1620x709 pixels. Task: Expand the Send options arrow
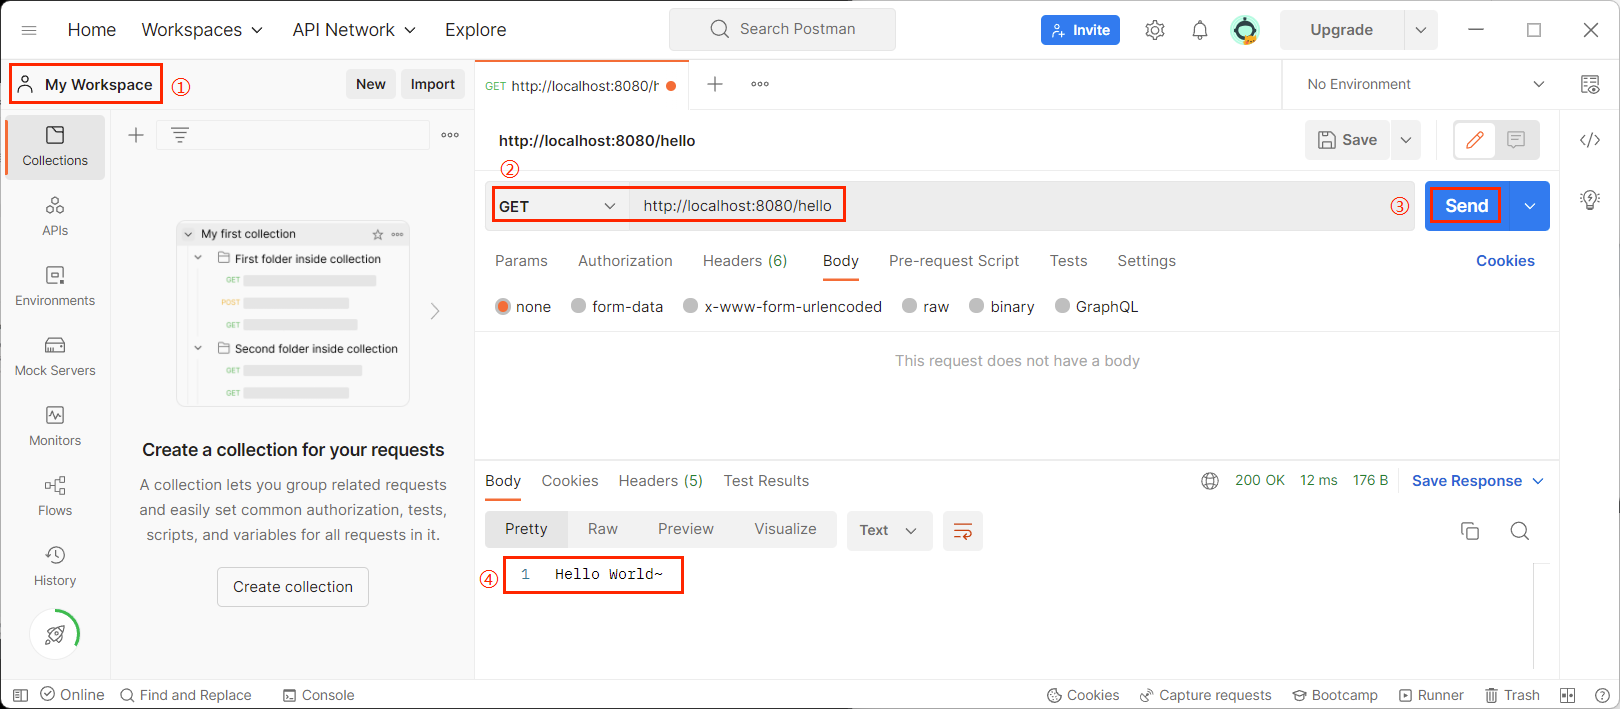[1529, 206]
